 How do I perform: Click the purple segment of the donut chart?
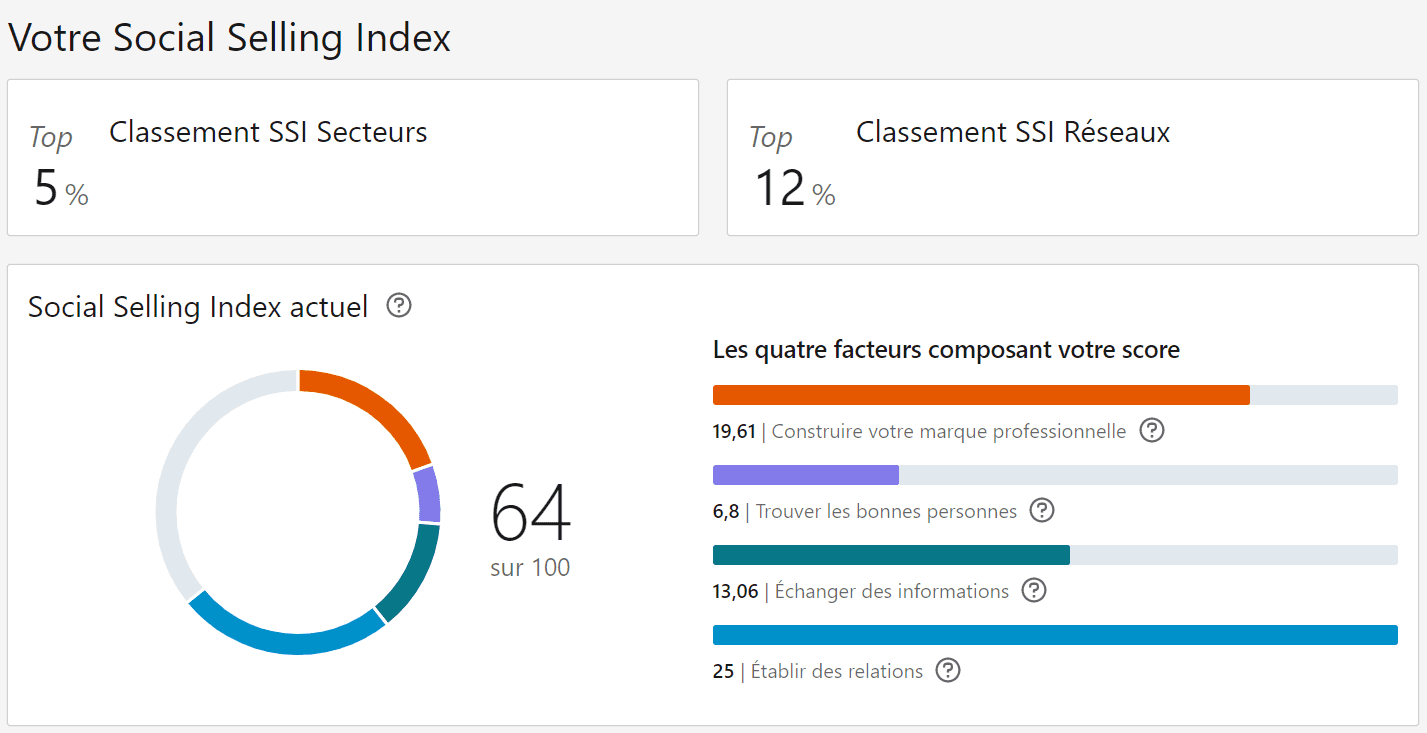427,495
